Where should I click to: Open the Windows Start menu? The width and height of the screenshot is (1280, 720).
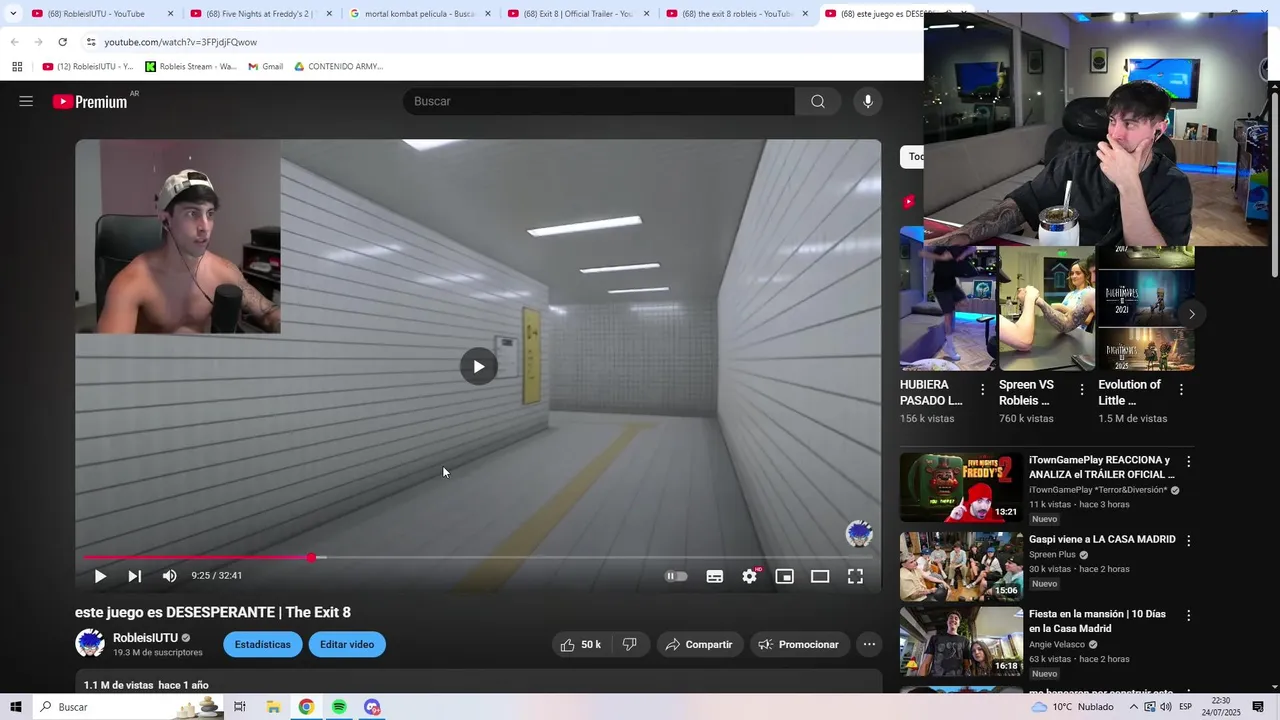click(x=16, y=707)
